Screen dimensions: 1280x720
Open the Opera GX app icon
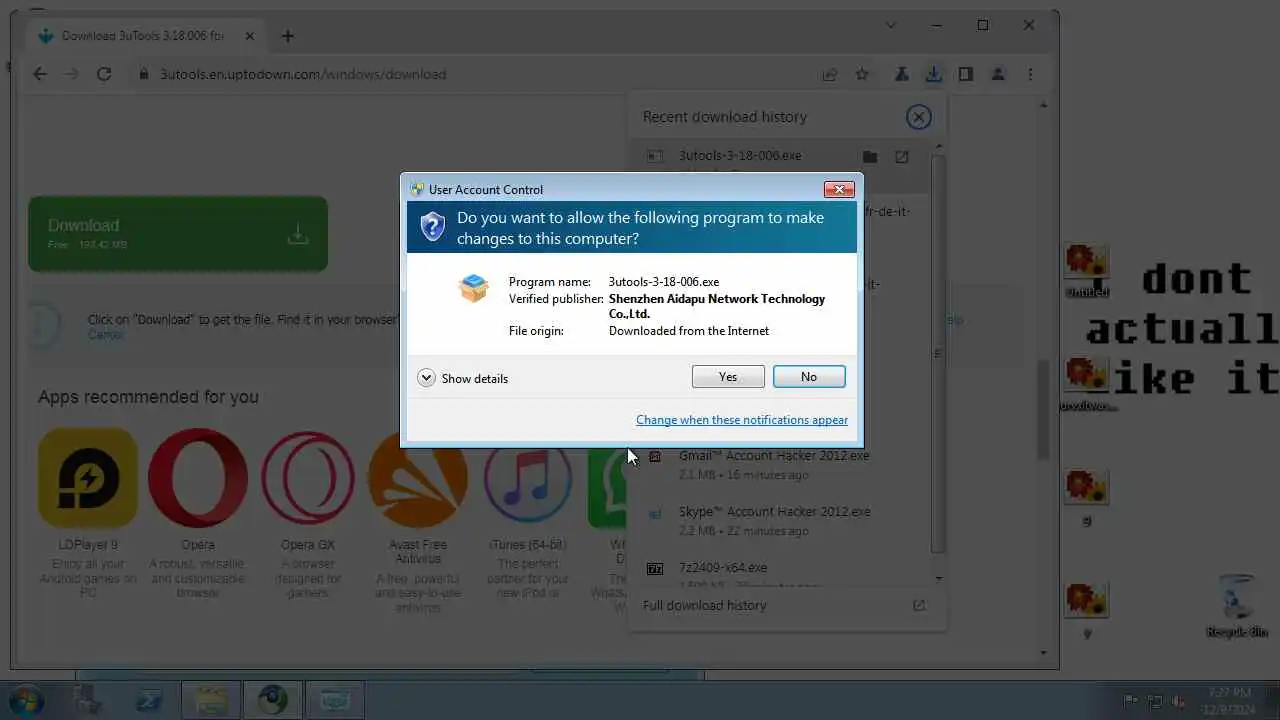308,478
